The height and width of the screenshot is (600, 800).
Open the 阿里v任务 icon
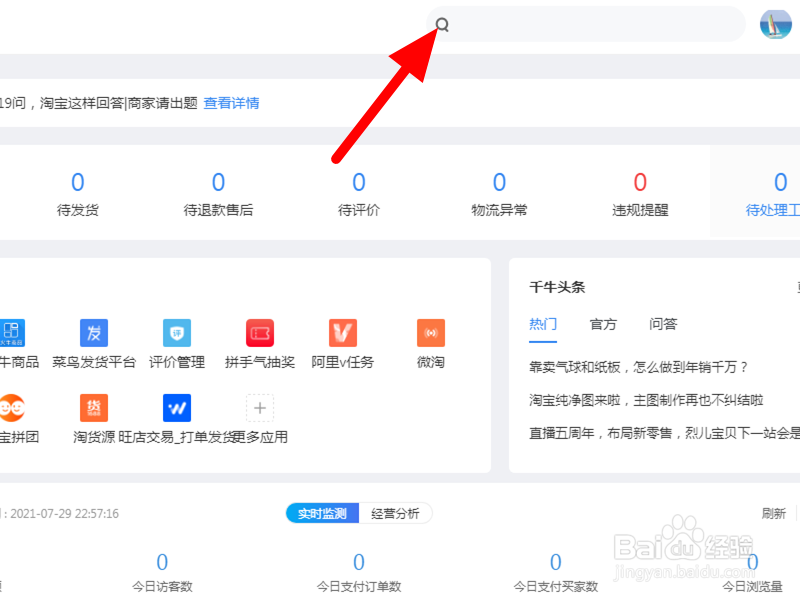(x=341, y=333)
